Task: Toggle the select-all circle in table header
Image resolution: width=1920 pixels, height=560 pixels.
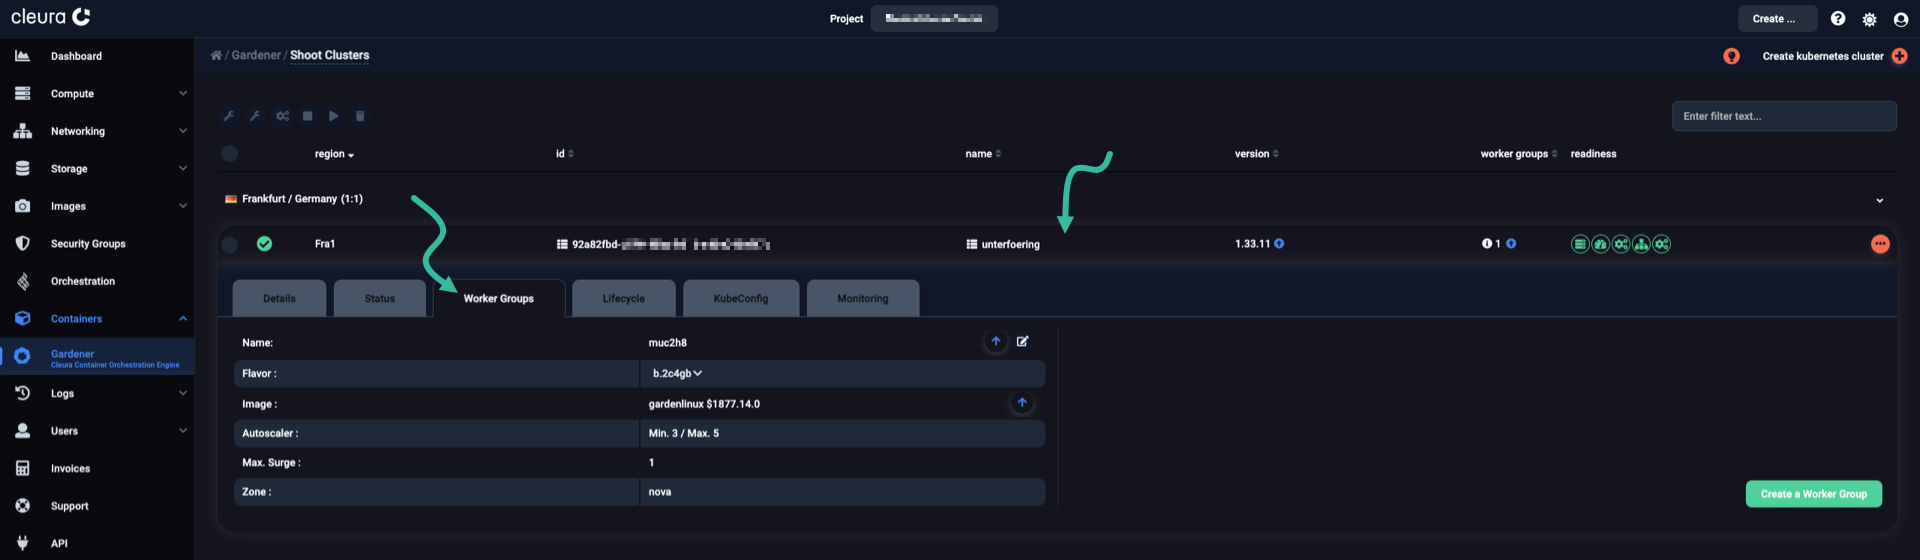Action: [230, 154]
